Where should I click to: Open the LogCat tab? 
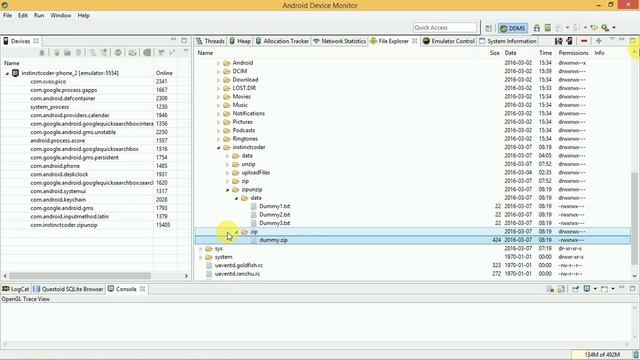pyautogui.click(x=16, y=289)
